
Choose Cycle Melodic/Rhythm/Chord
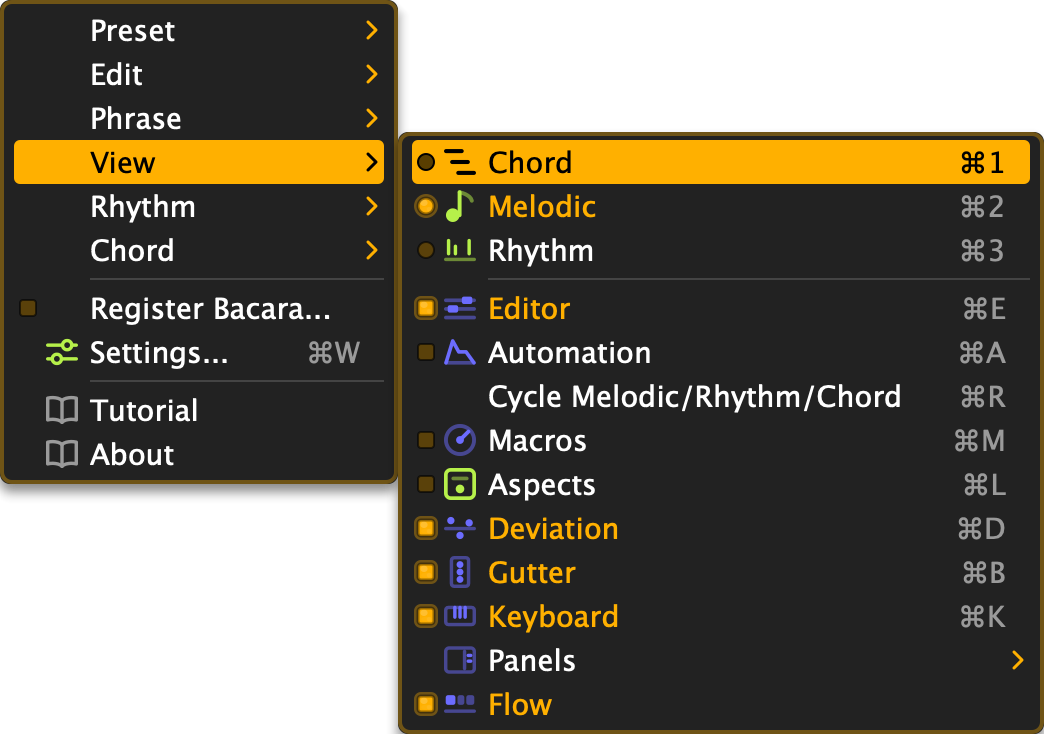(x=720, y=396)
